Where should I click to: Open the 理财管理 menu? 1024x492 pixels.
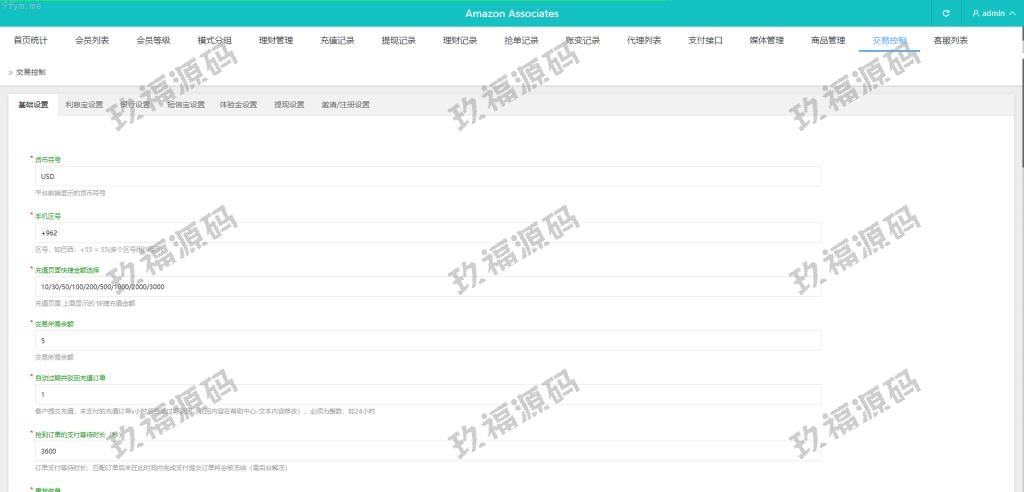[276, 41]
